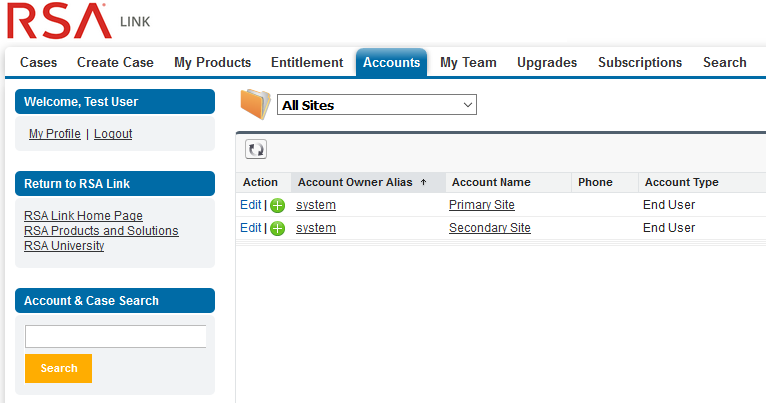Click the Account Type column header
The width and height of the screenshot is (766, 403).
[x=702, y=182]
